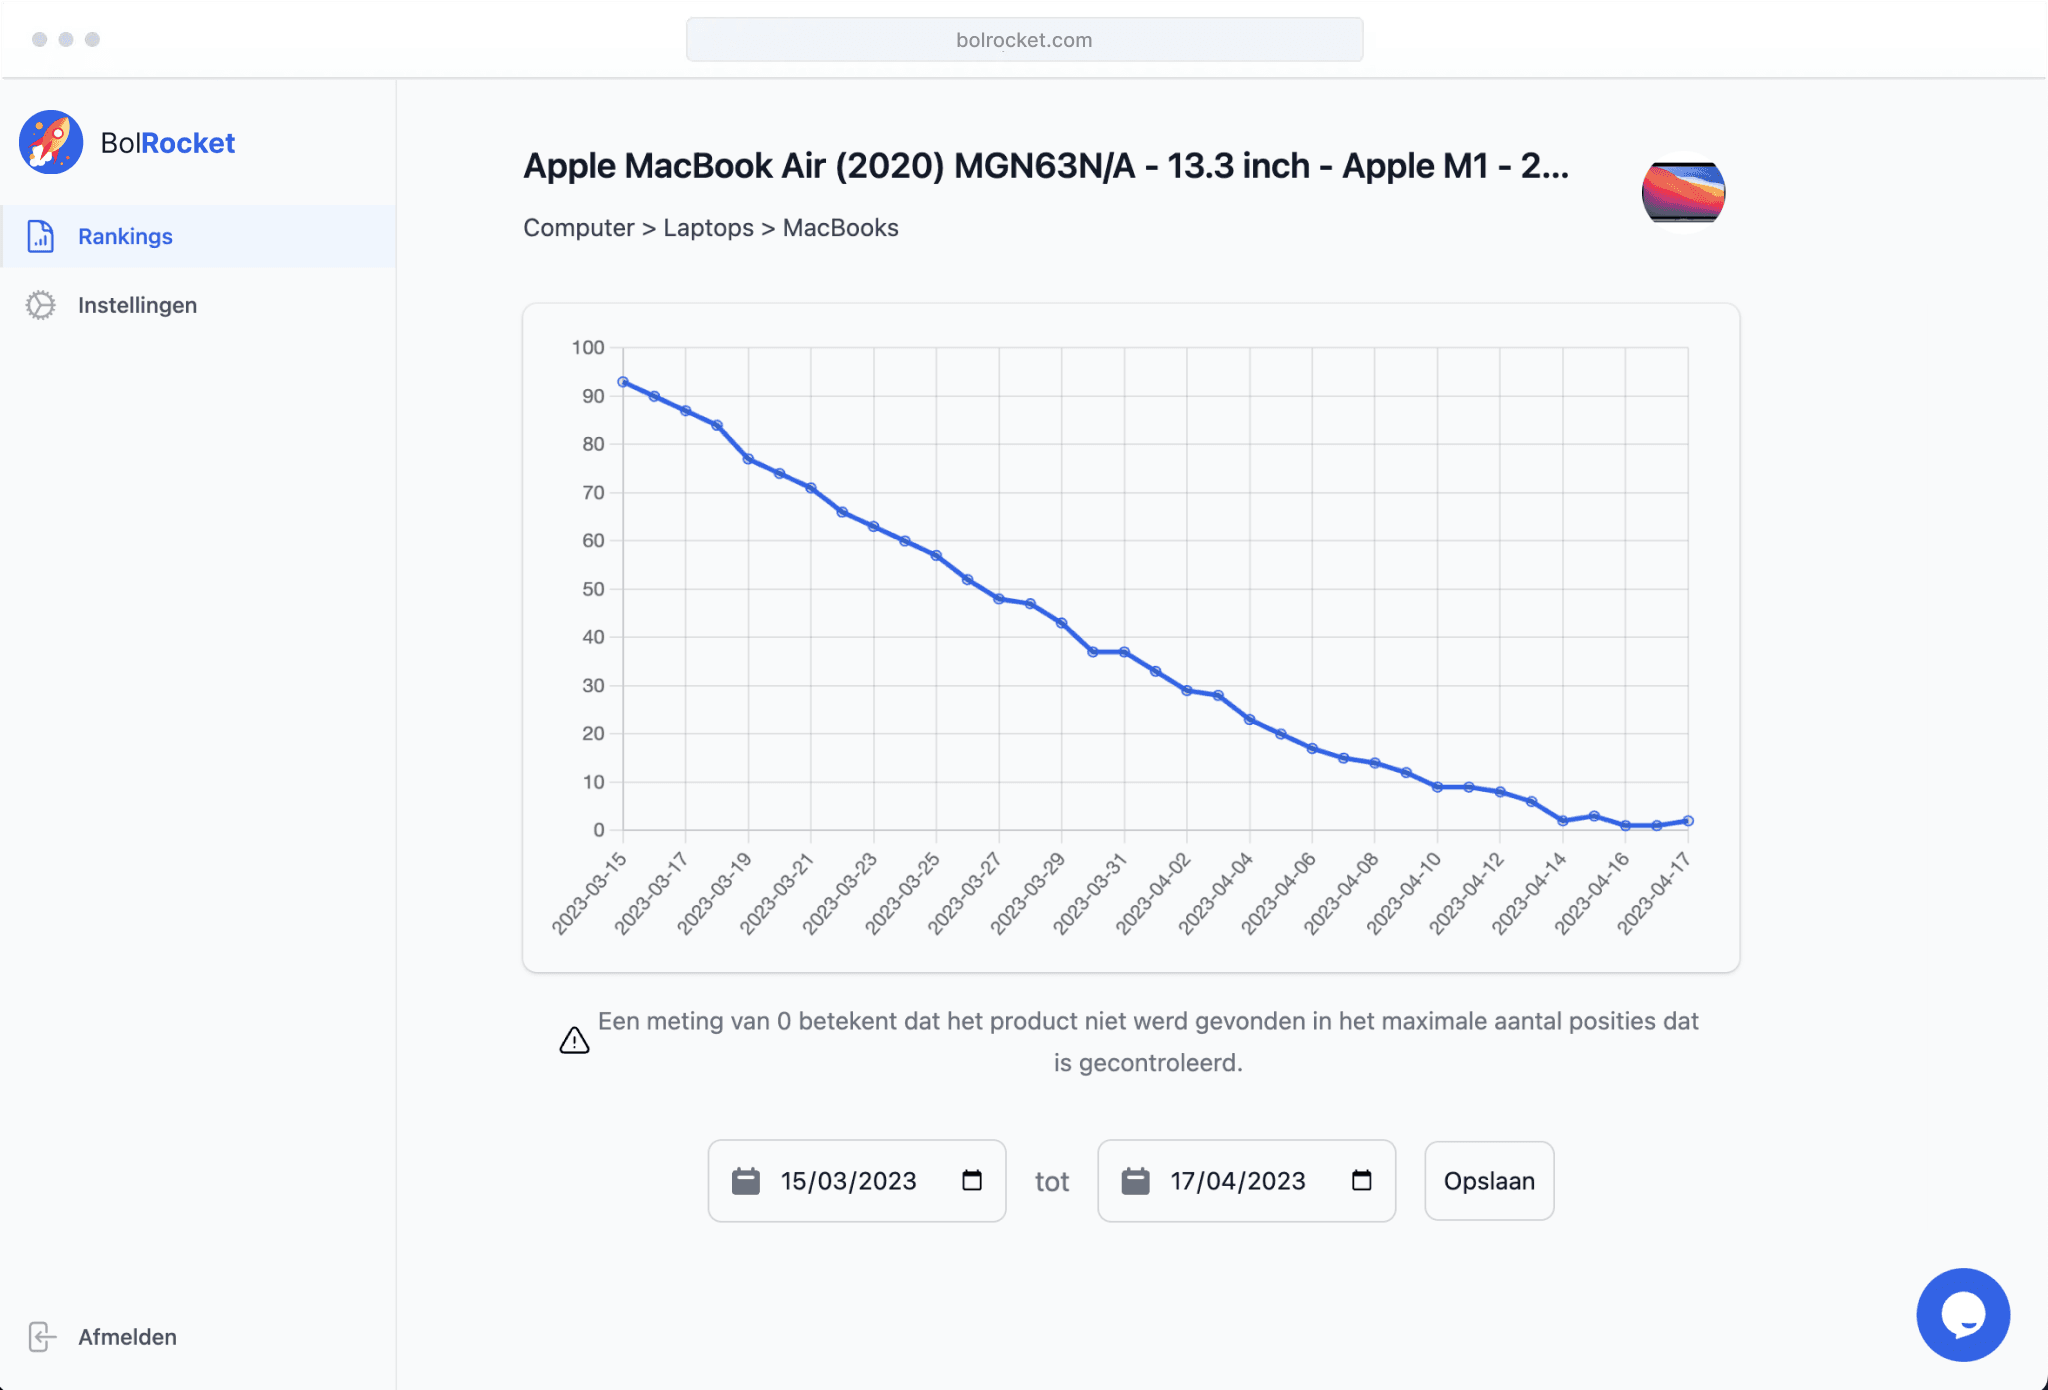The height and width of the screenshot is (1390, 2048).
Task: Click the BolRocket rocket logo icon
Action: (51, 142)
